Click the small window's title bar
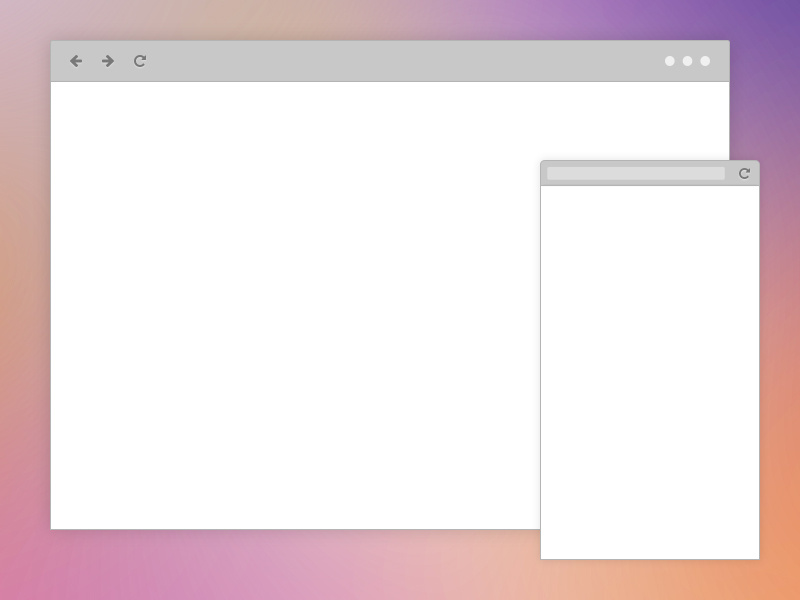The width and height of the screenshot is (800, 600). point(650,172)
